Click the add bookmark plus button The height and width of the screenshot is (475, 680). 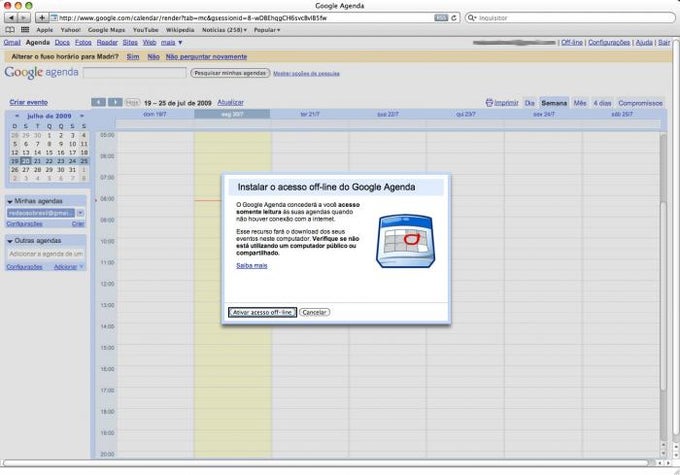41,18
